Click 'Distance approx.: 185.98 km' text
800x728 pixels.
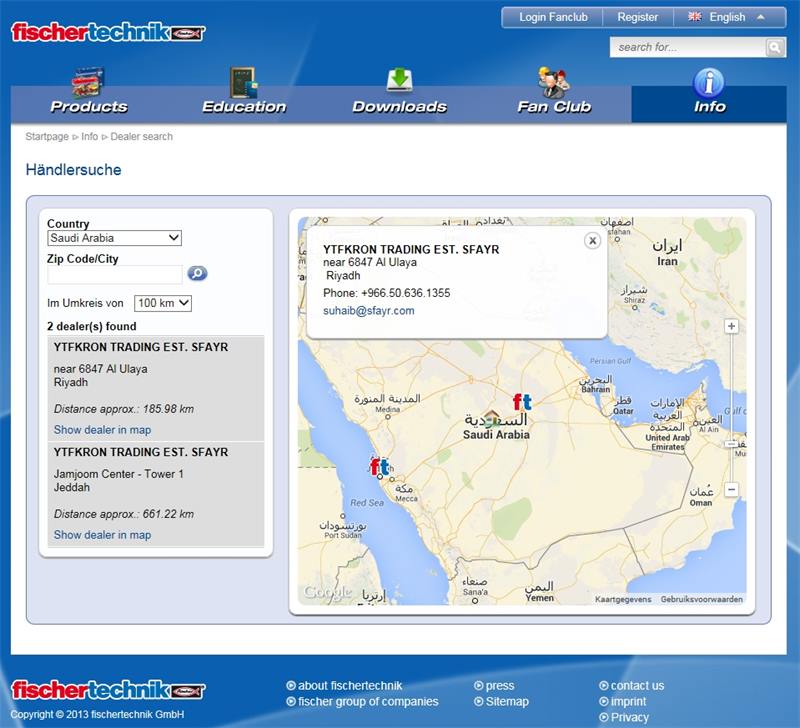coord(123,409)
